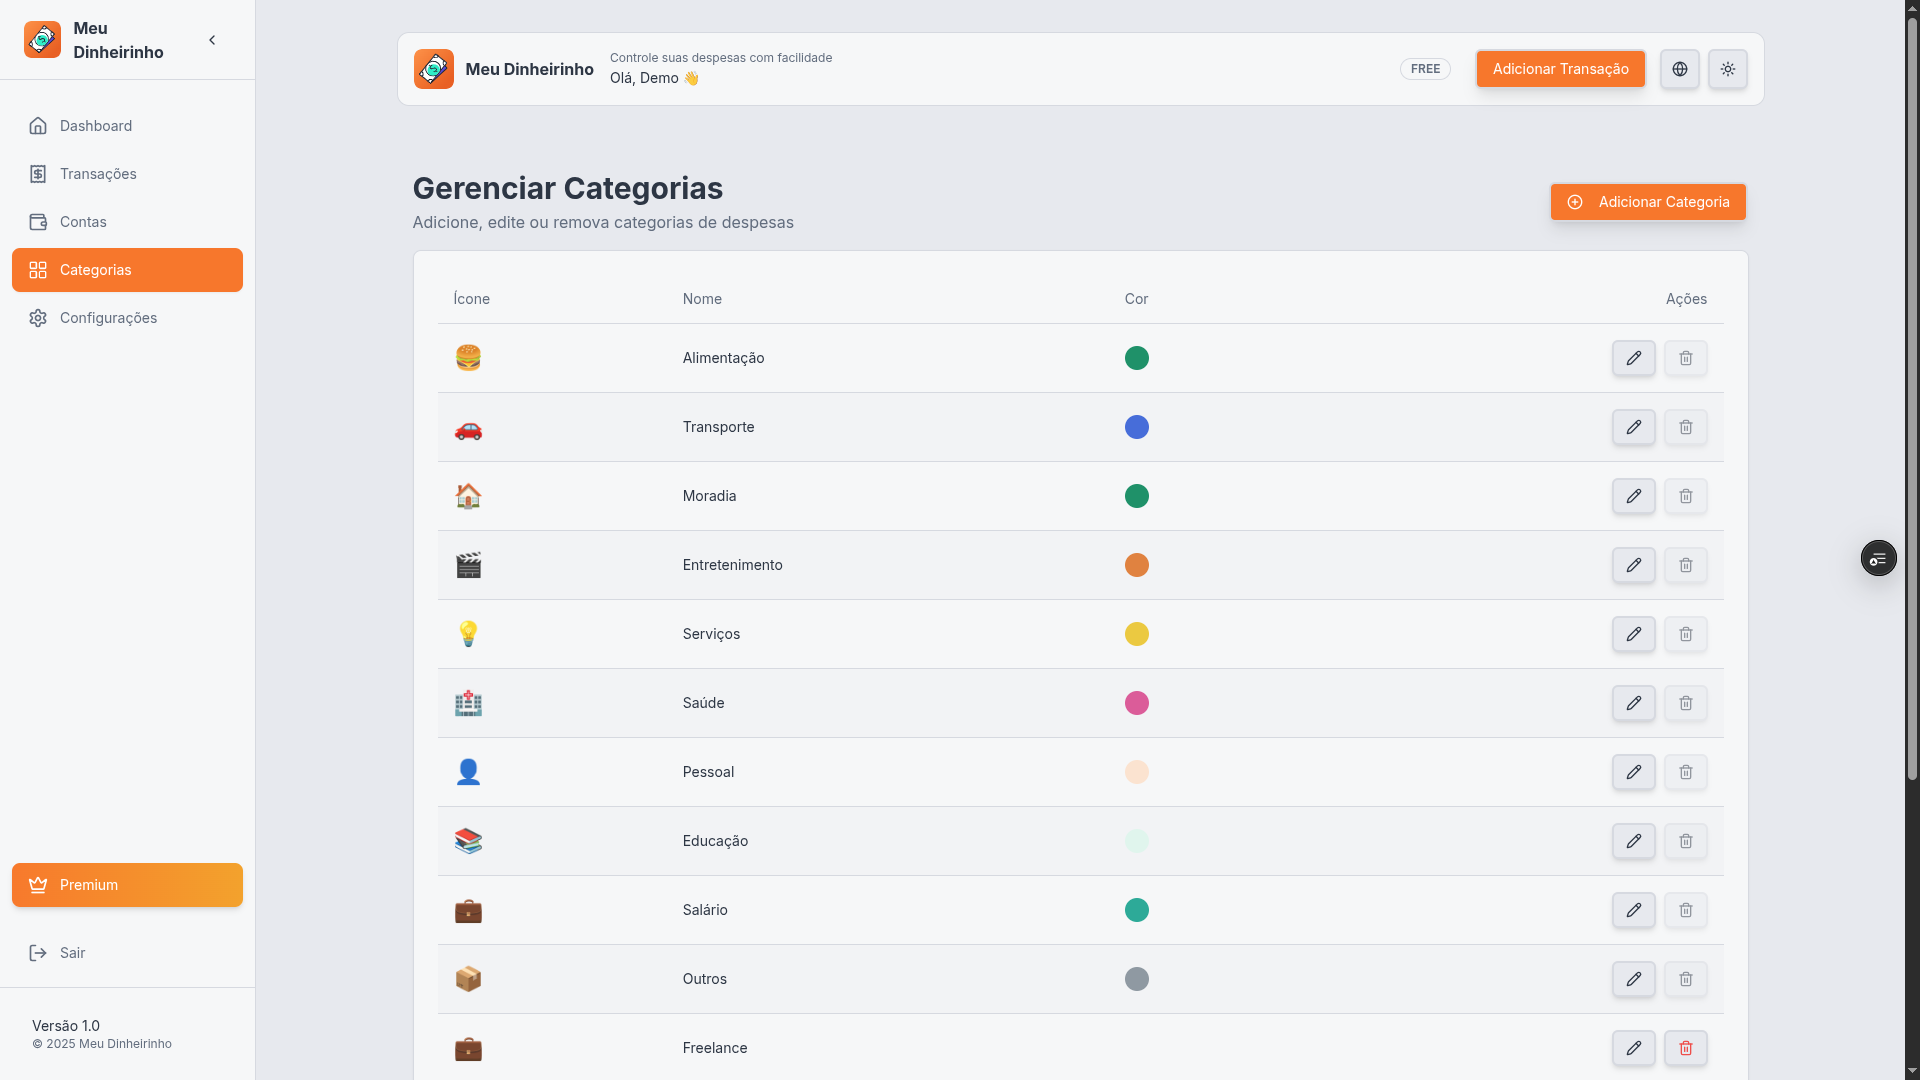The width and height of the screenshot is (1920, 1080).
Task: Click the floating dark round widget button
Action: point(1878,558)
